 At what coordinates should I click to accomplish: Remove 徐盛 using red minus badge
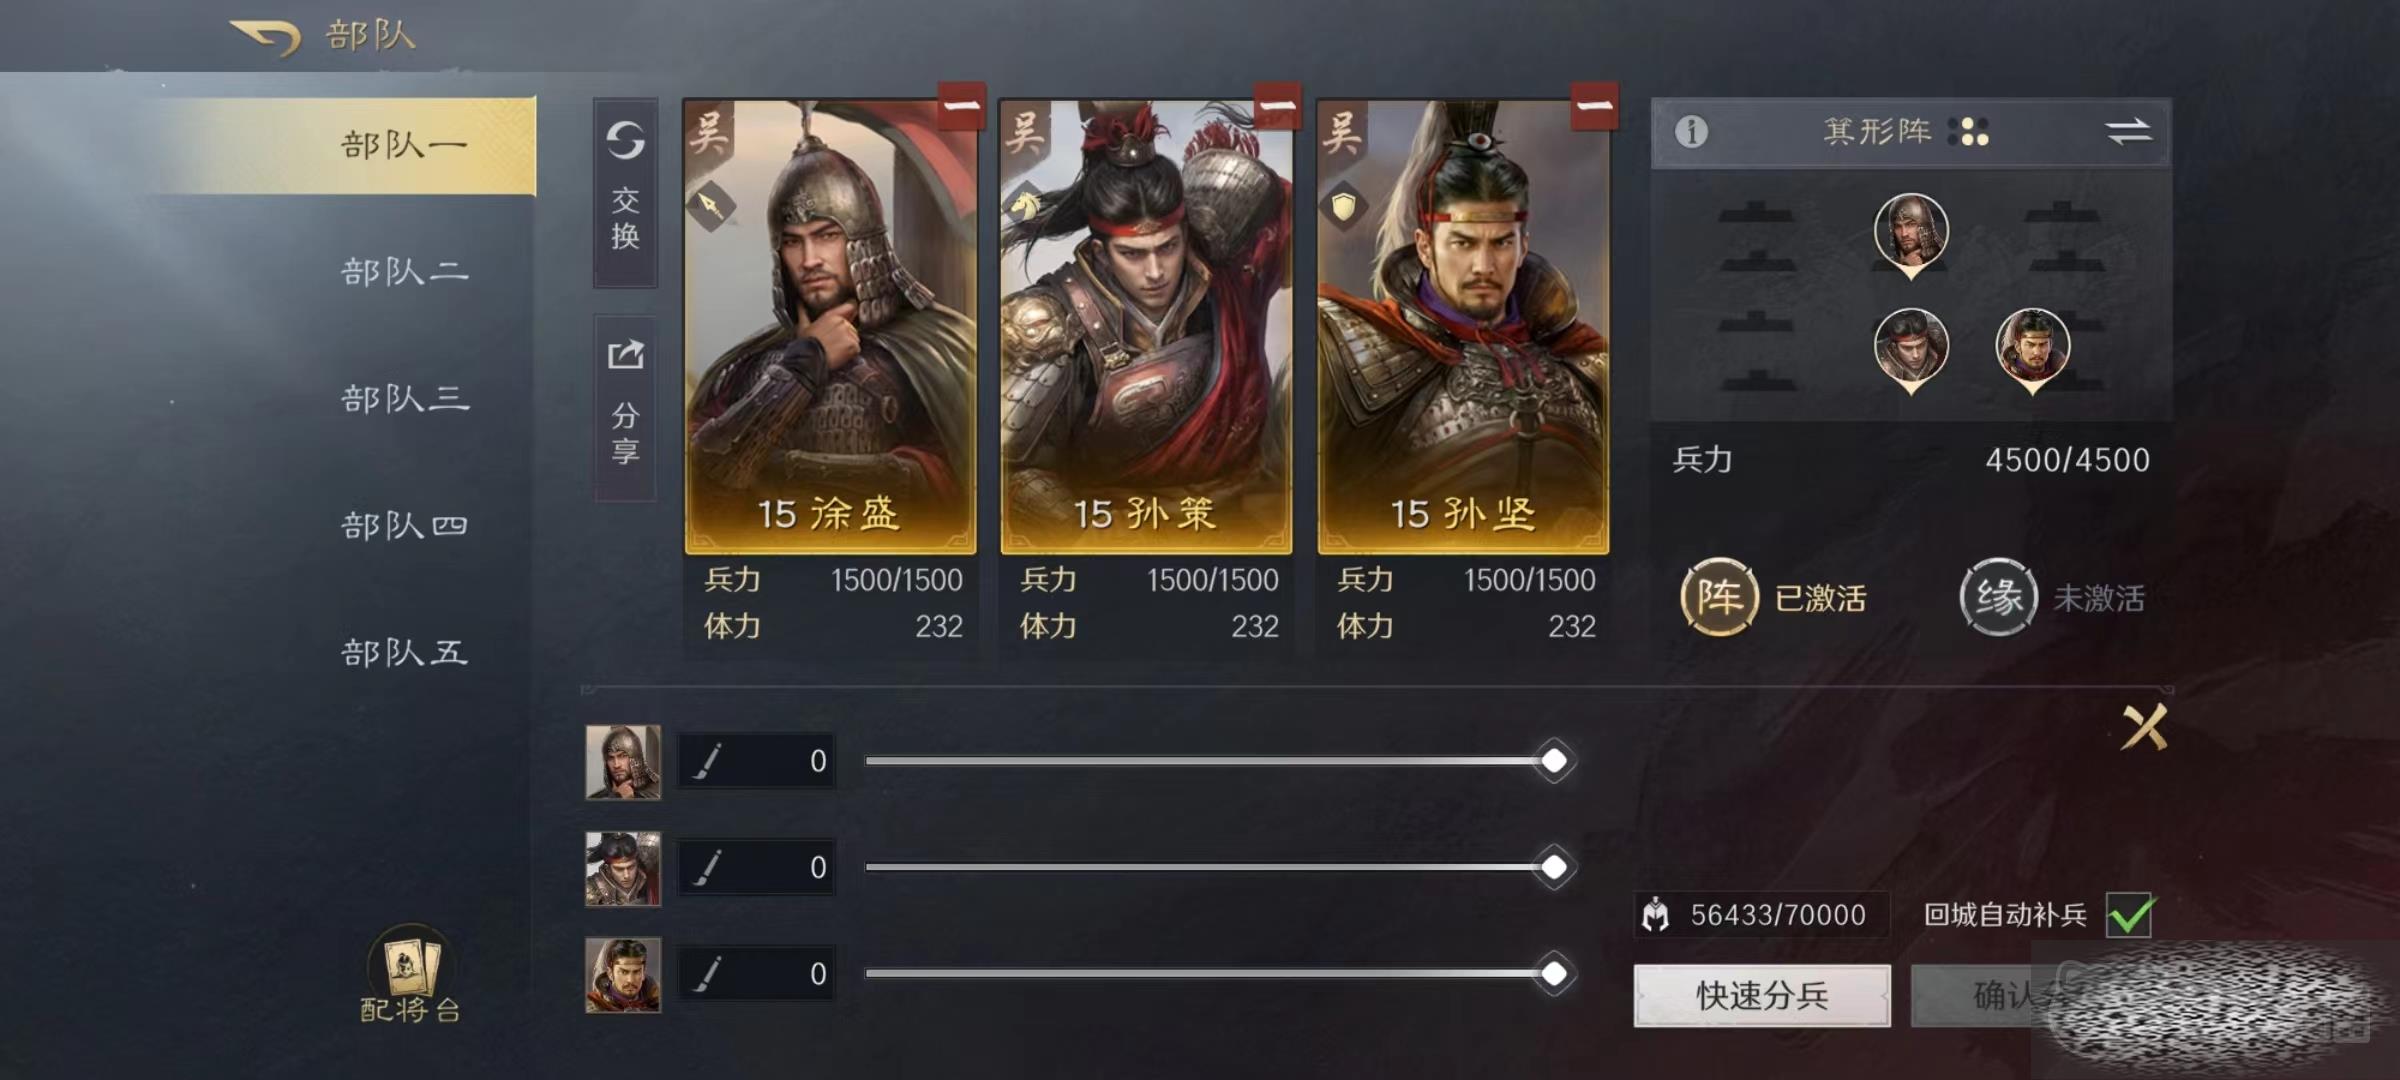(961, 106)
